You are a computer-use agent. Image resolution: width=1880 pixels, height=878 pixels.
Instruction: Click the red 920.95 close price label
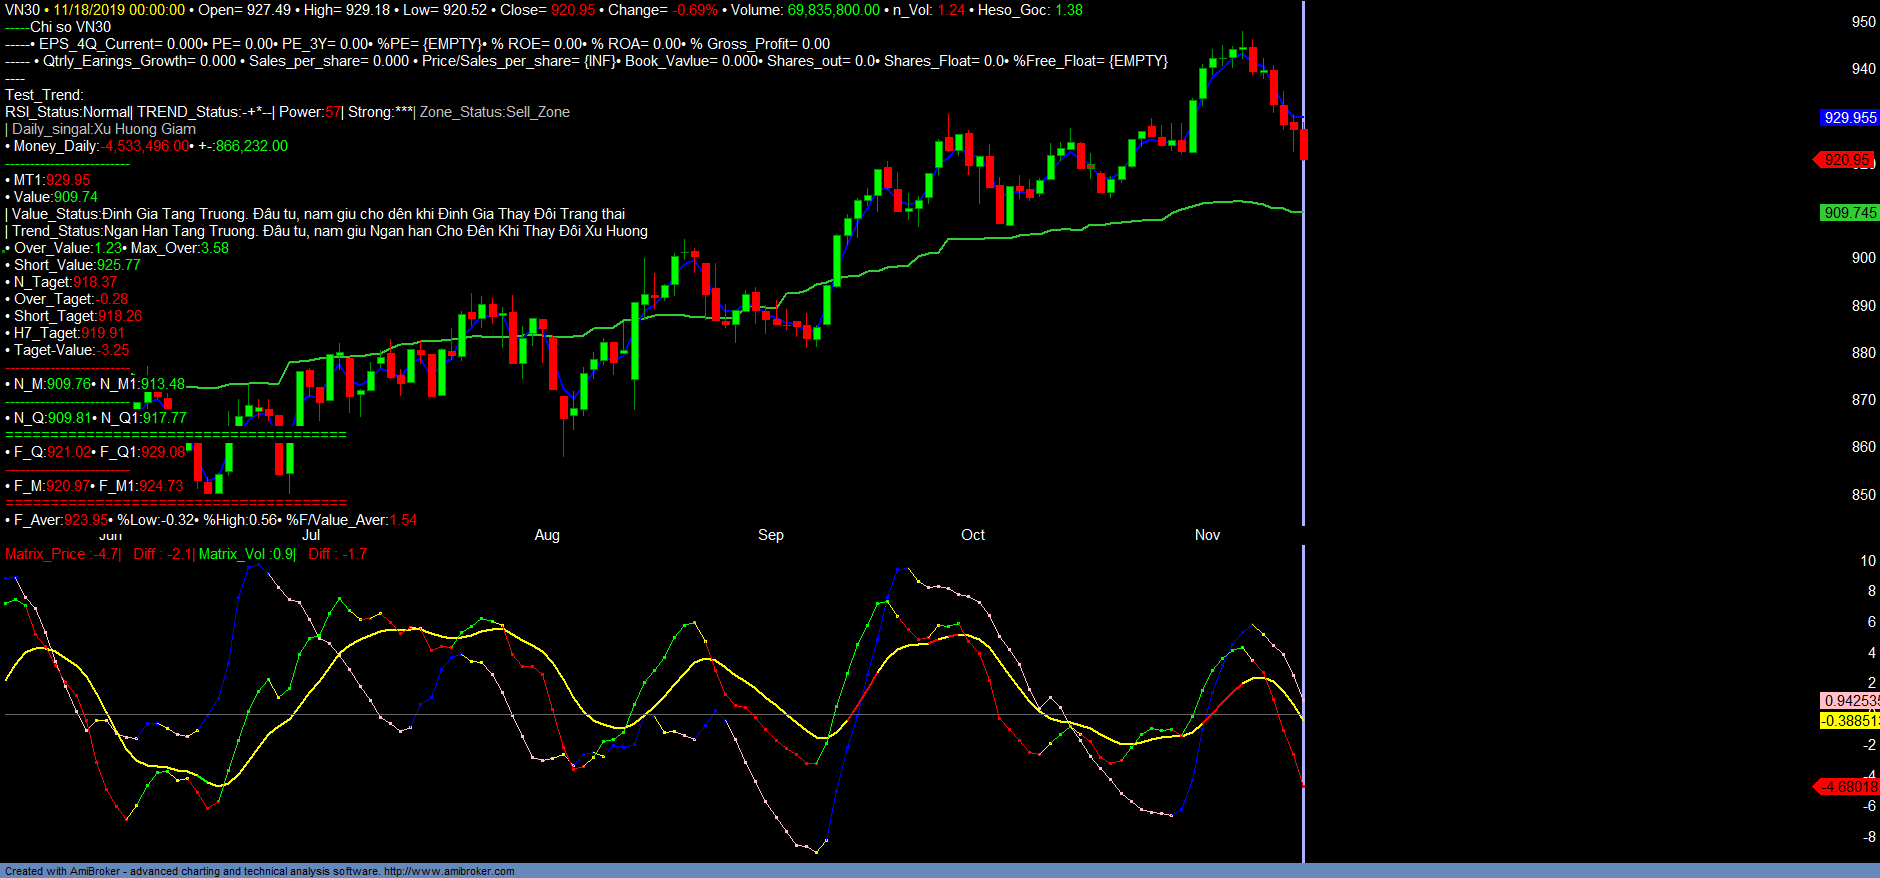pos(1845,160)
